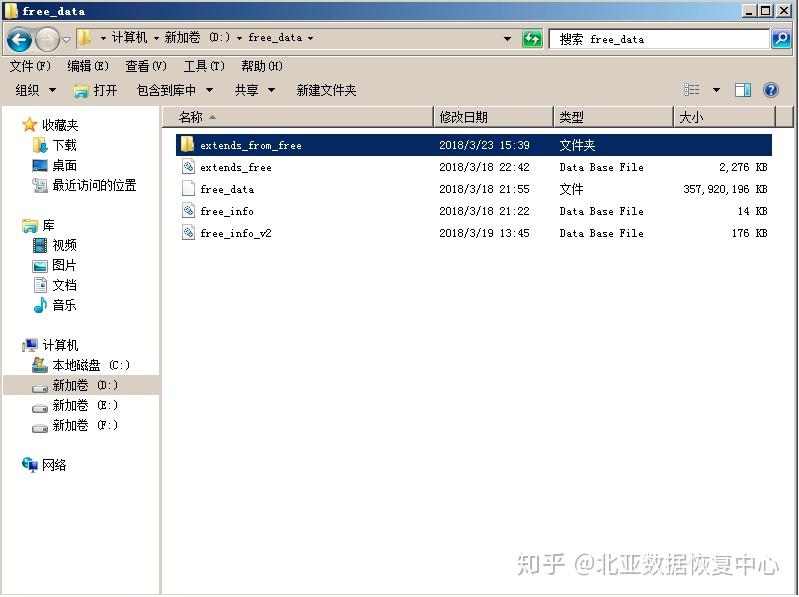Select 计算机 in navigation pane
The height and width of the screenshot is (597, 799).
(50, 345)
